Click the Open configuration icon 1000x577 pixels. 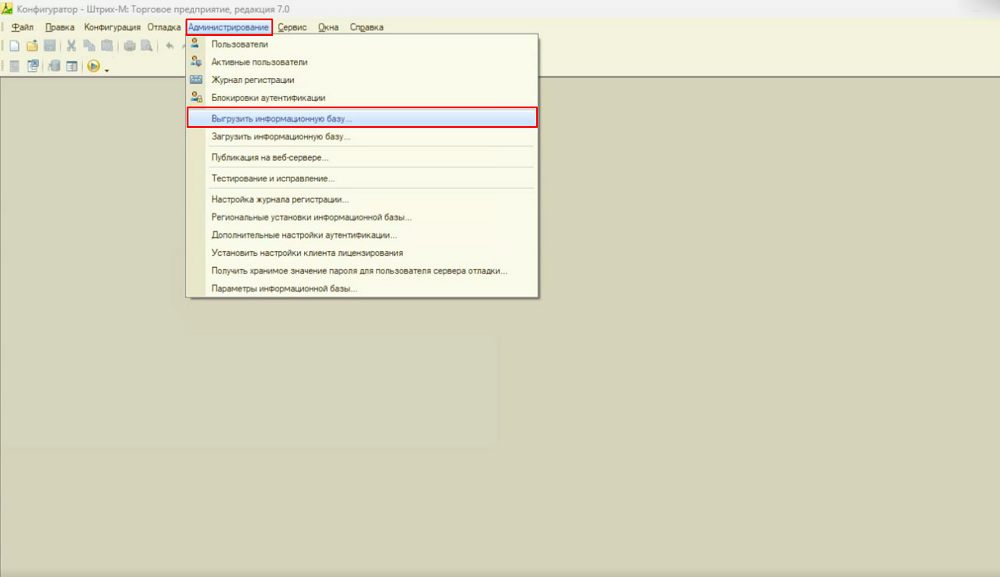click(x=33, y=66)
